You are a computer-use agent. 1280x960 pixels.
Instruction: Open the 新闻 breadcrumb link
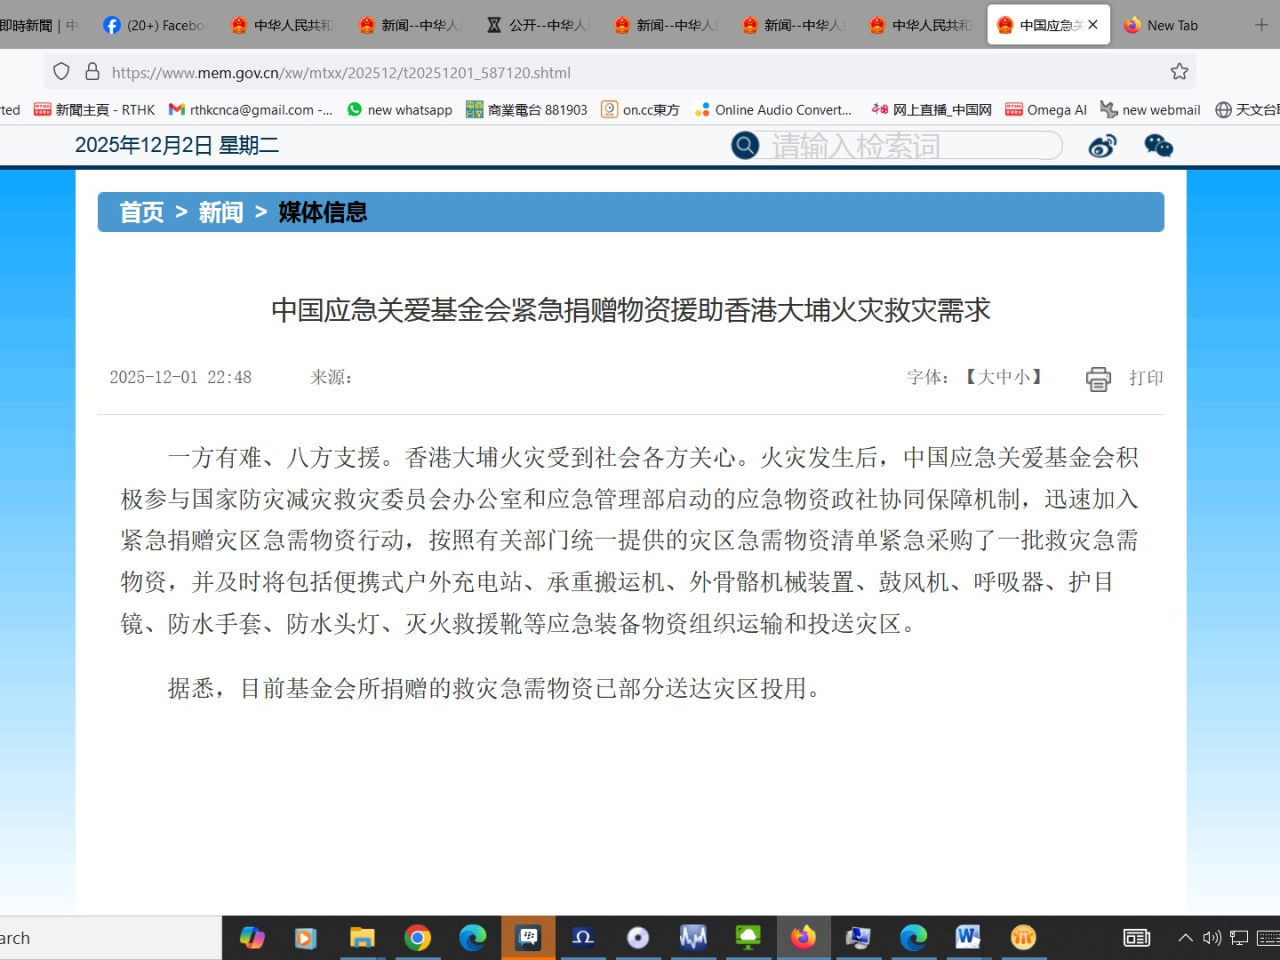(x=220, y=212)
